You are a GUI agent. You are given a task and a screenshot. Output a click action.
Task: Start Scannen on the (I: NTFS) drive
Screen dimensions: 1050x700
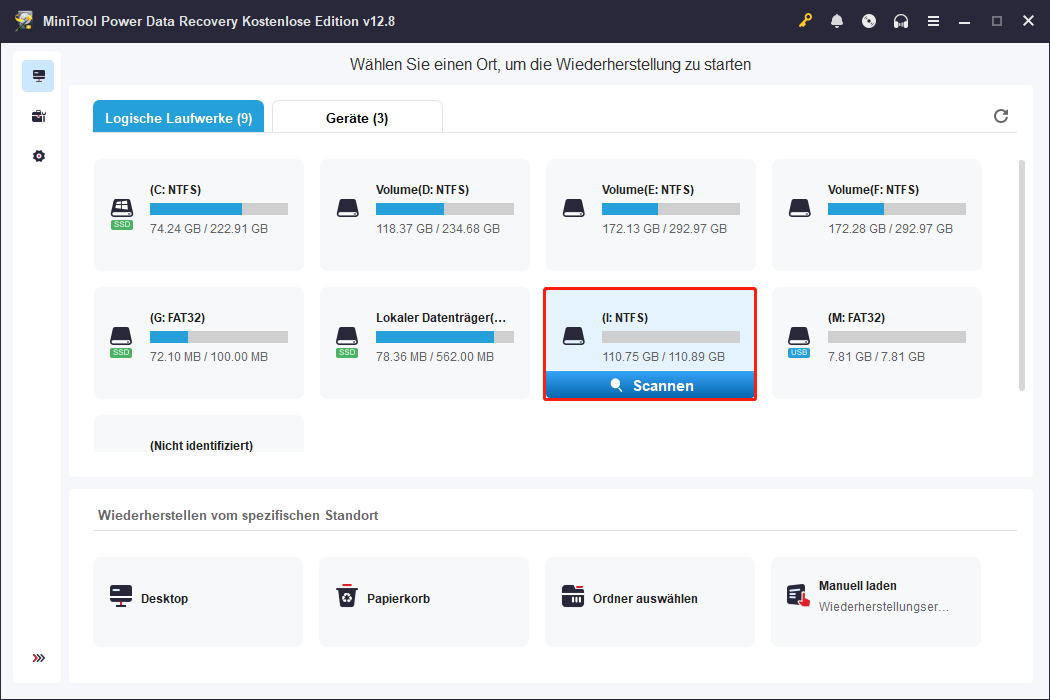(x=650, y=385)
